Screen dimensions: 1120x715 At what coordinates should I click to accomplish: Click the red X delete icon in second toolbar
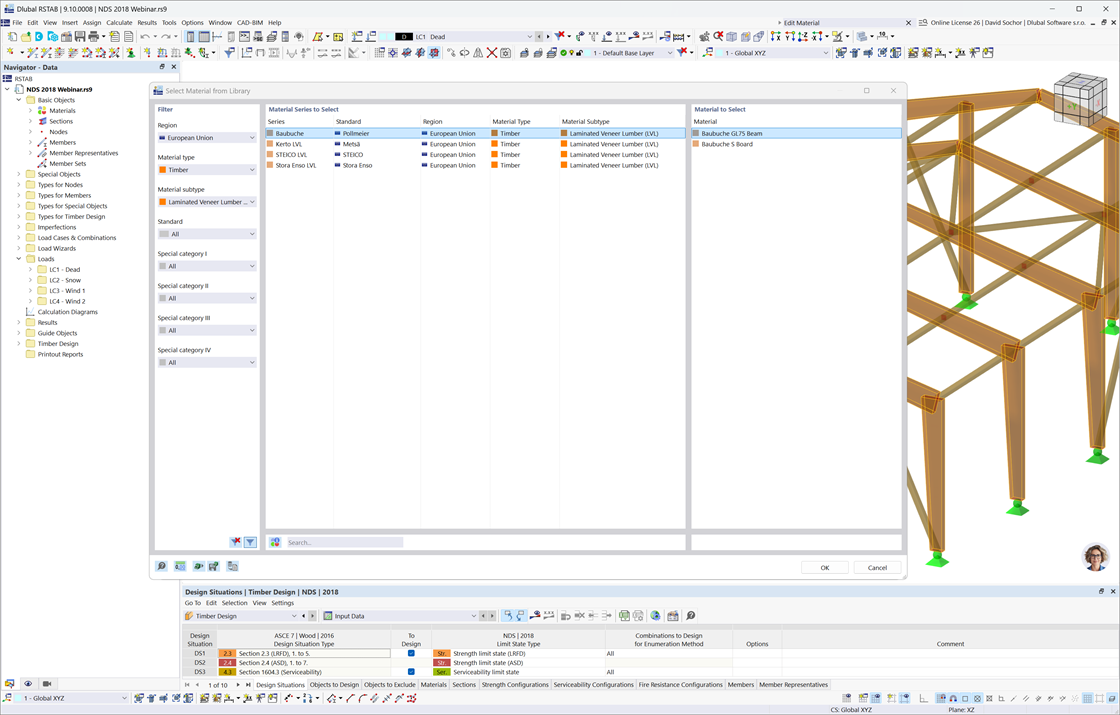pyautogui.click(x=492, y=53)
